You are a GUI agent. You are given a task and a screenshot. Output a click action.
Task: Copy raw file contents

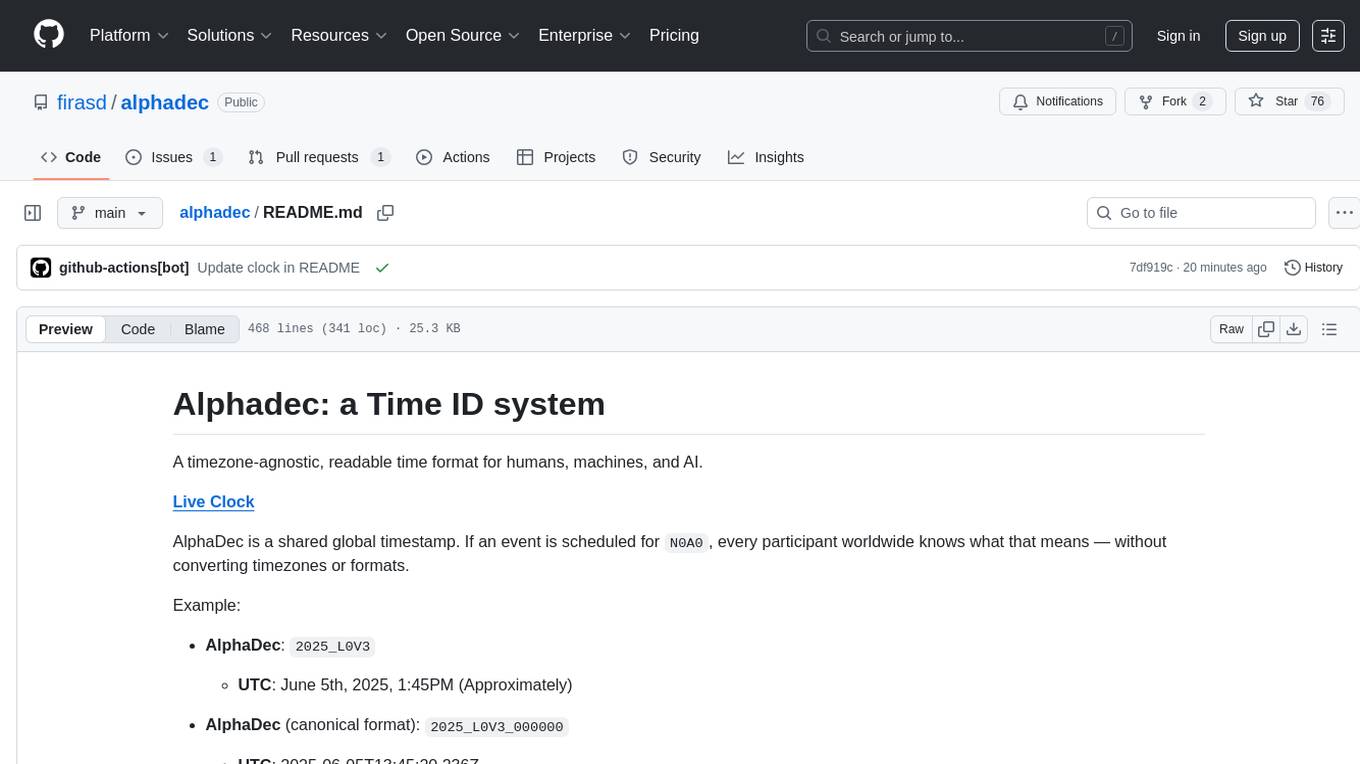click(1266, 329)
